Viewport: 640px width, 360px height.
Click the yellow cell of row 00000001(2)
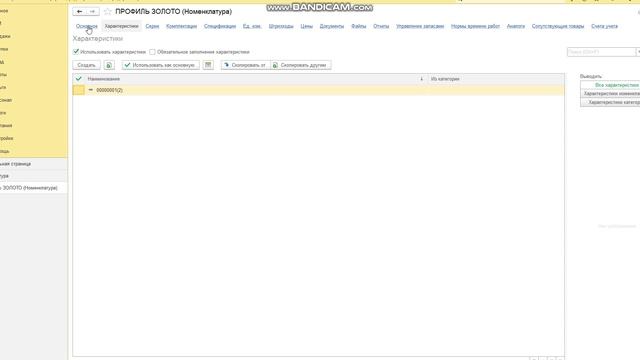point(79,90)
